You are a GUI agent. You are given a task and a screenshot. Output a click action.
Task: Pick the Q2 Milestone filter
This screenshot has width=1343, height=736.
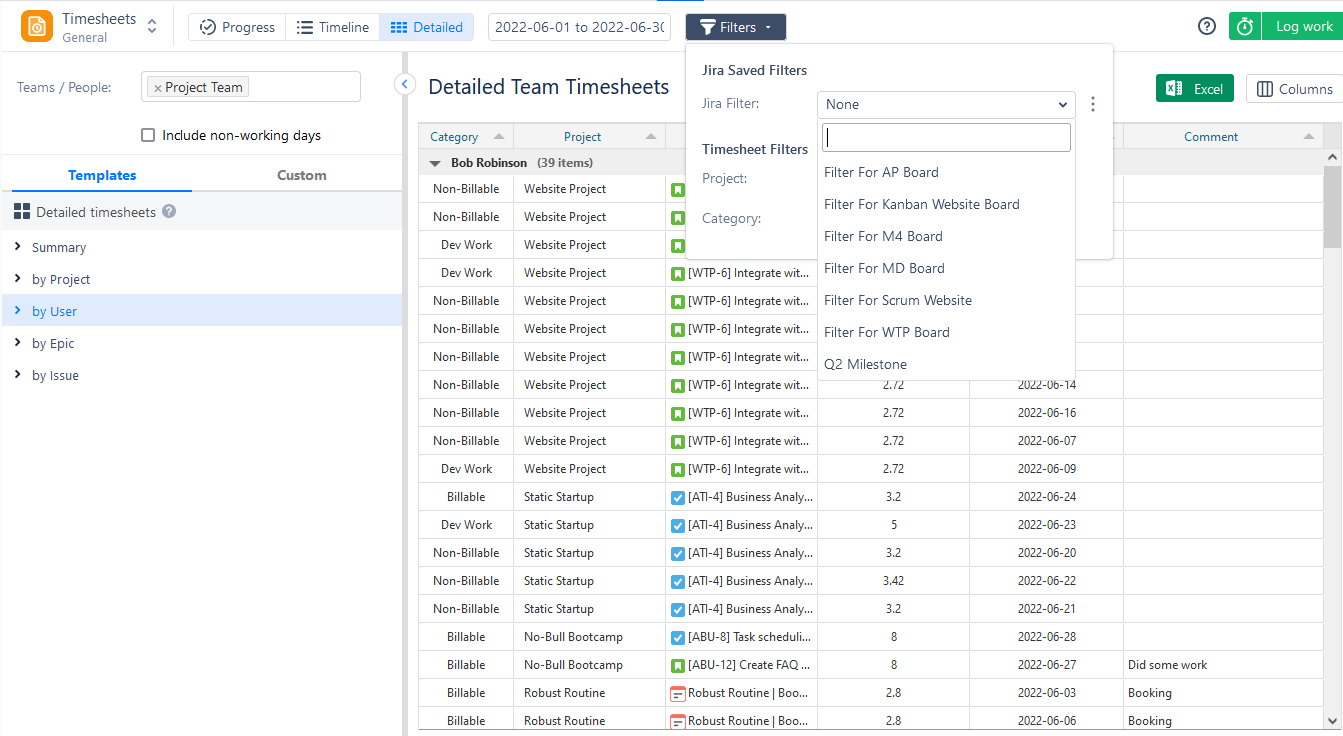(x=946, y=364)
